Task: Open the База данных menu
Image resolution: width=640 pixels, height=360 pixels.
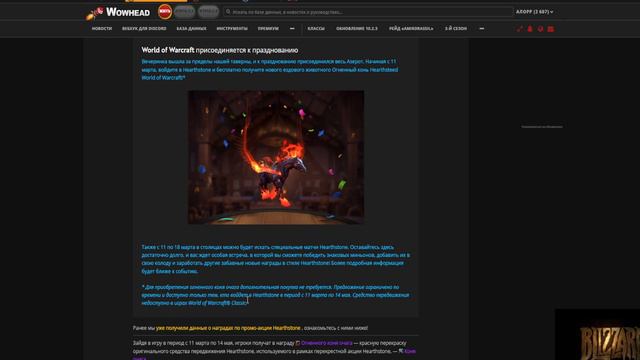Action: pyautogui.click(x=191, y=29)
